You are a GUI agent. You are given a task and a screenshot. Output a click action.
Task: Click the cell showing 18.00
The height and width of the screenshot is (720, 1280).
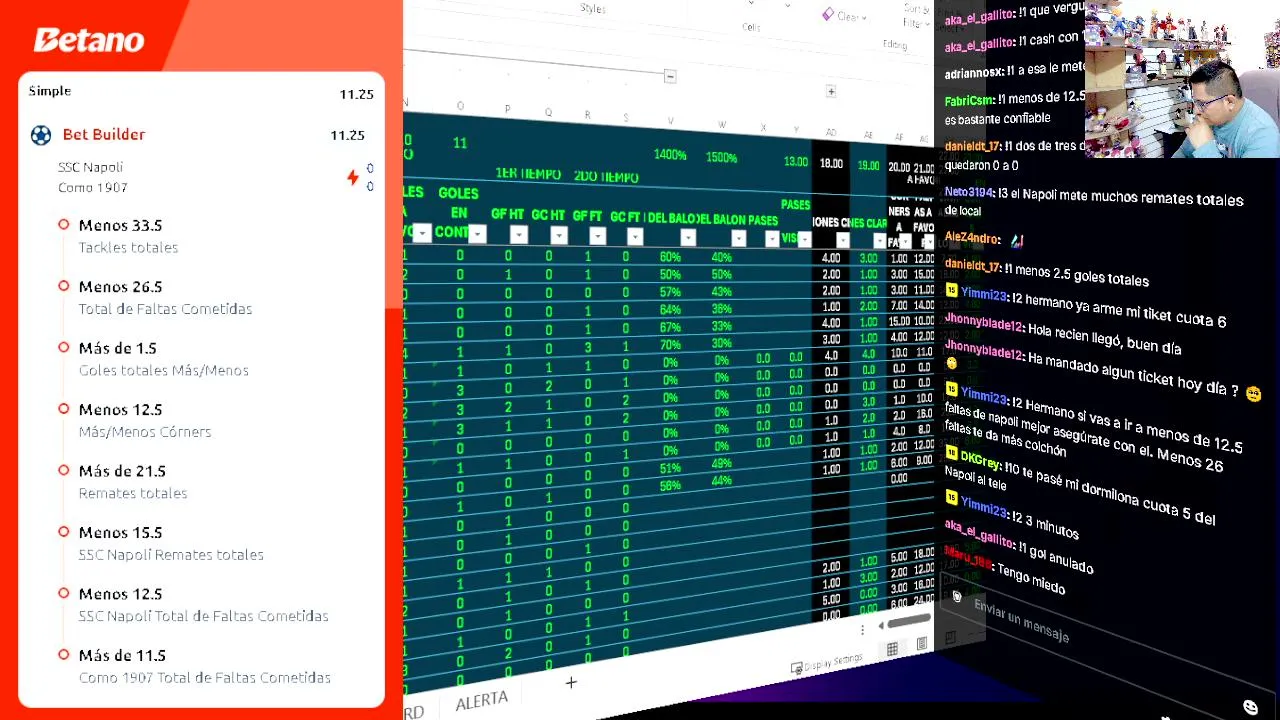831,163
